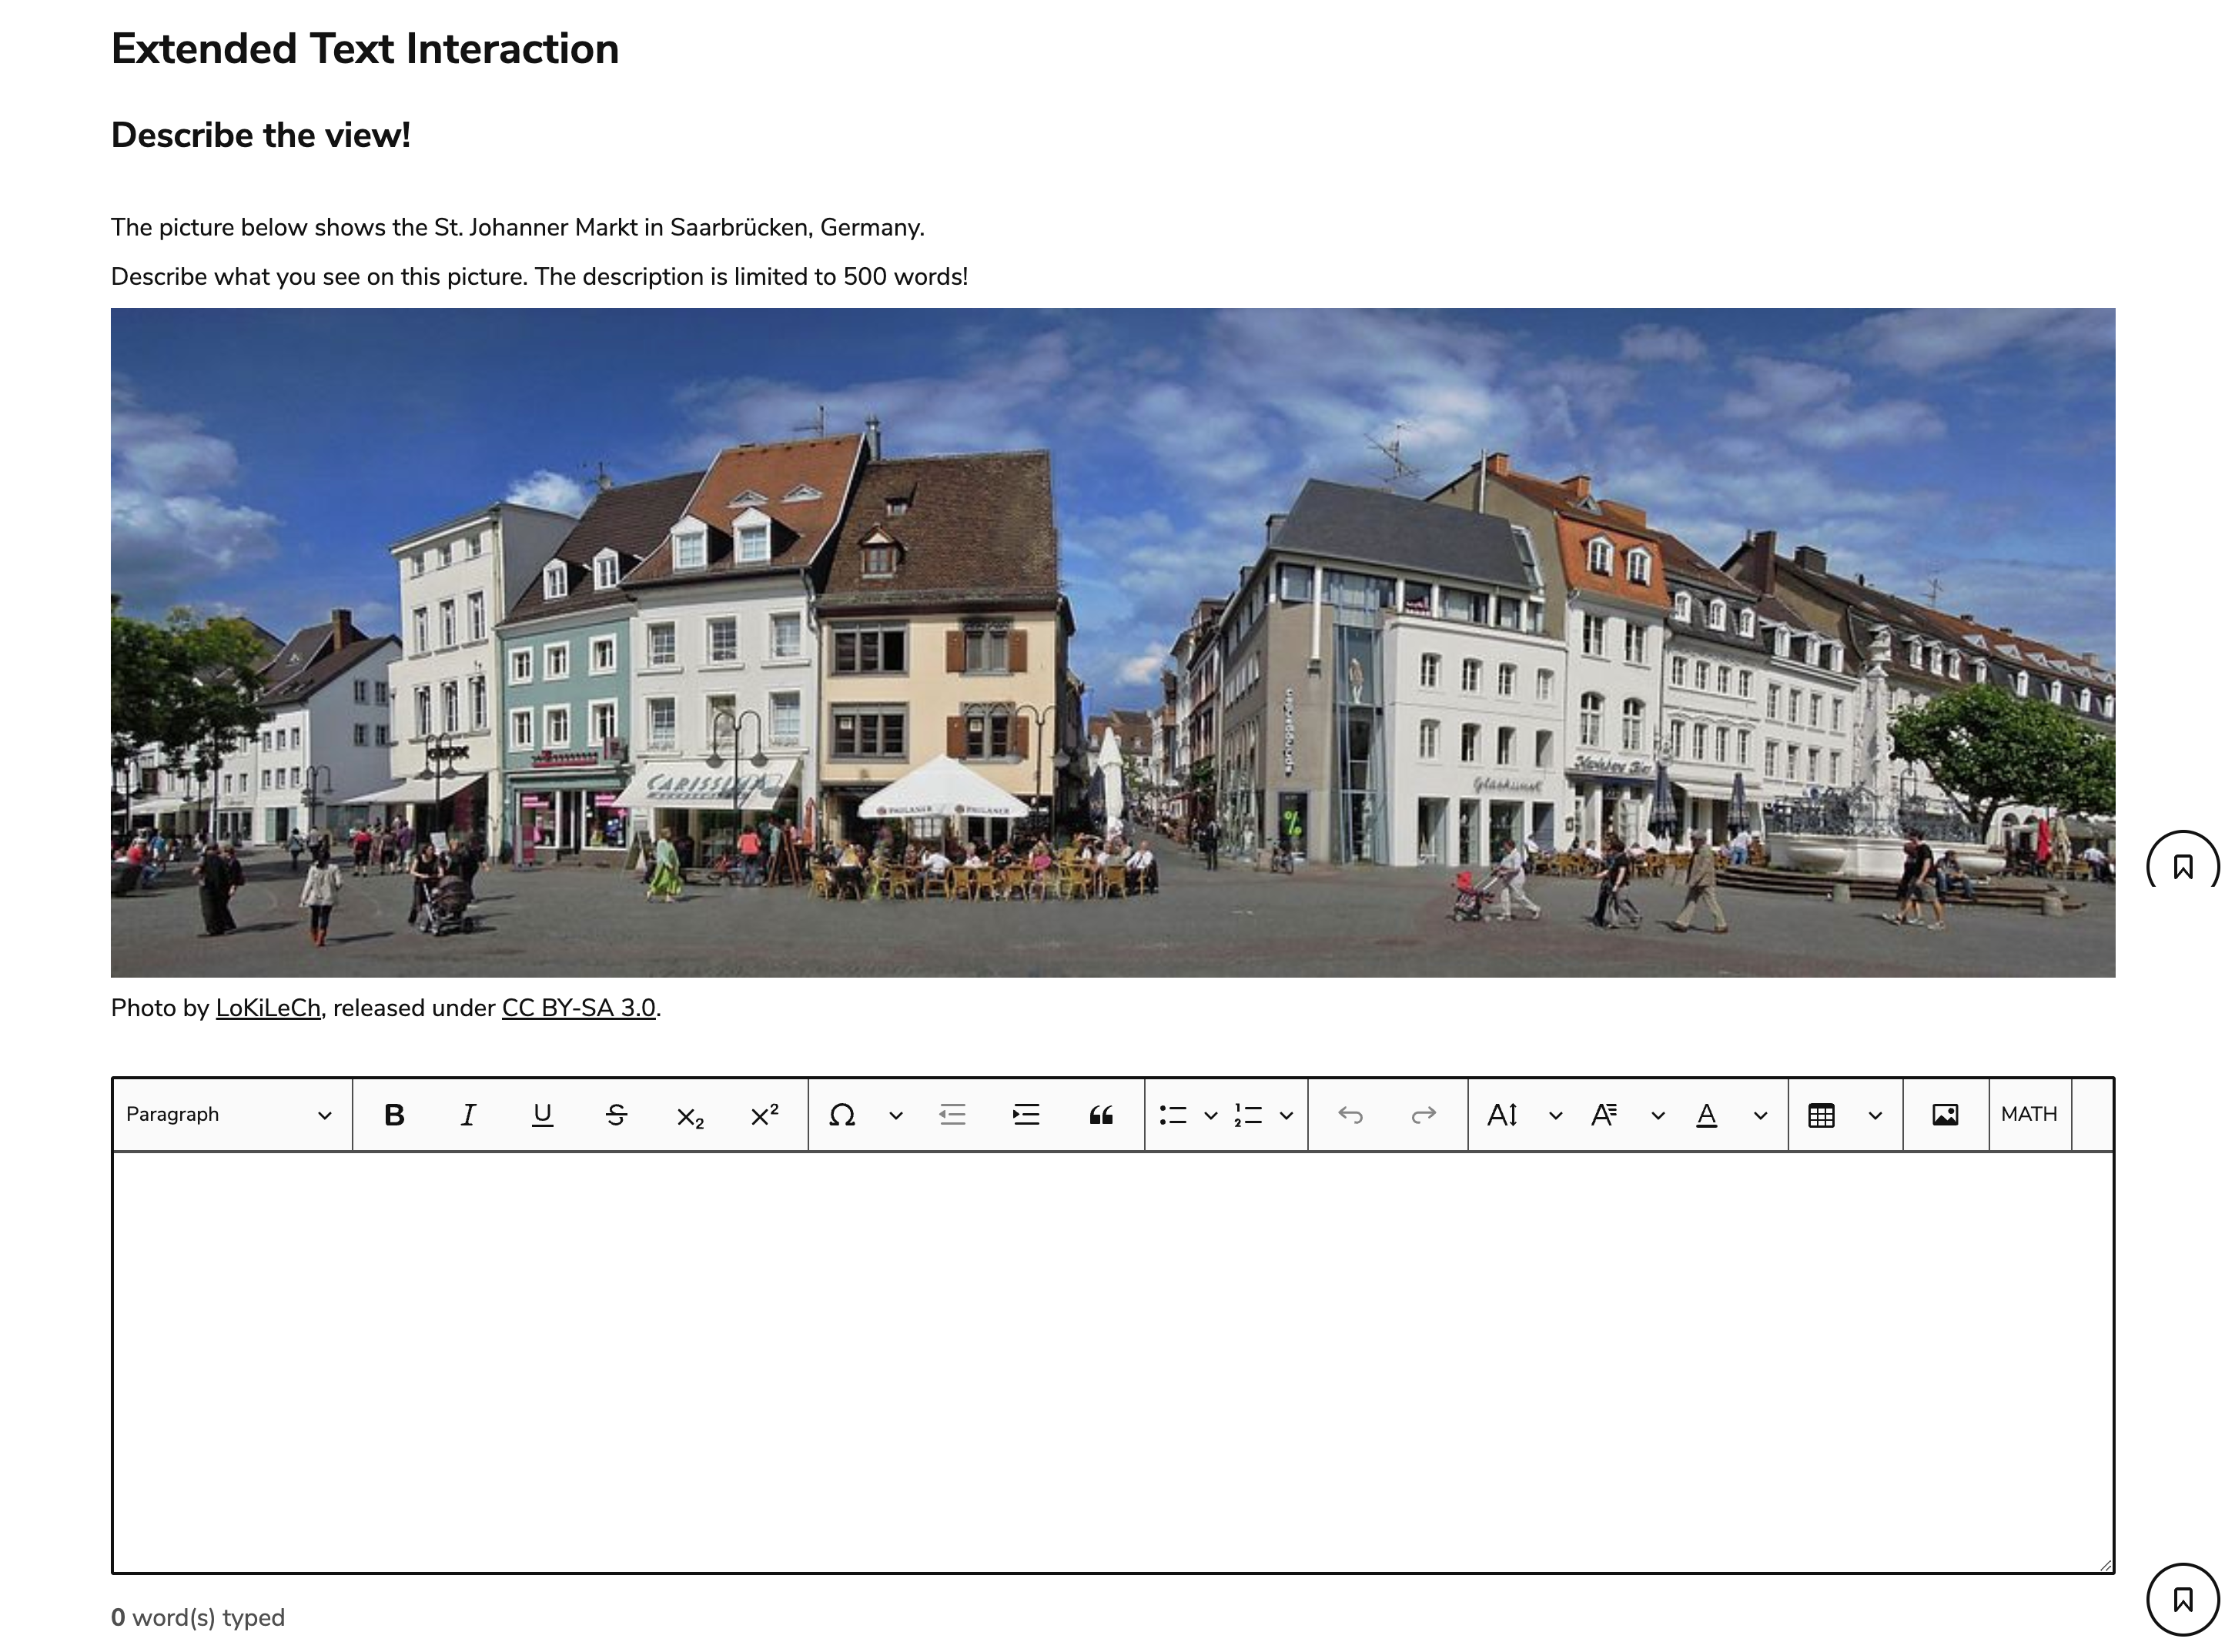Apply strikethrough formatting
Screen dimensions: 2225x1652
tap(617, 1114)
